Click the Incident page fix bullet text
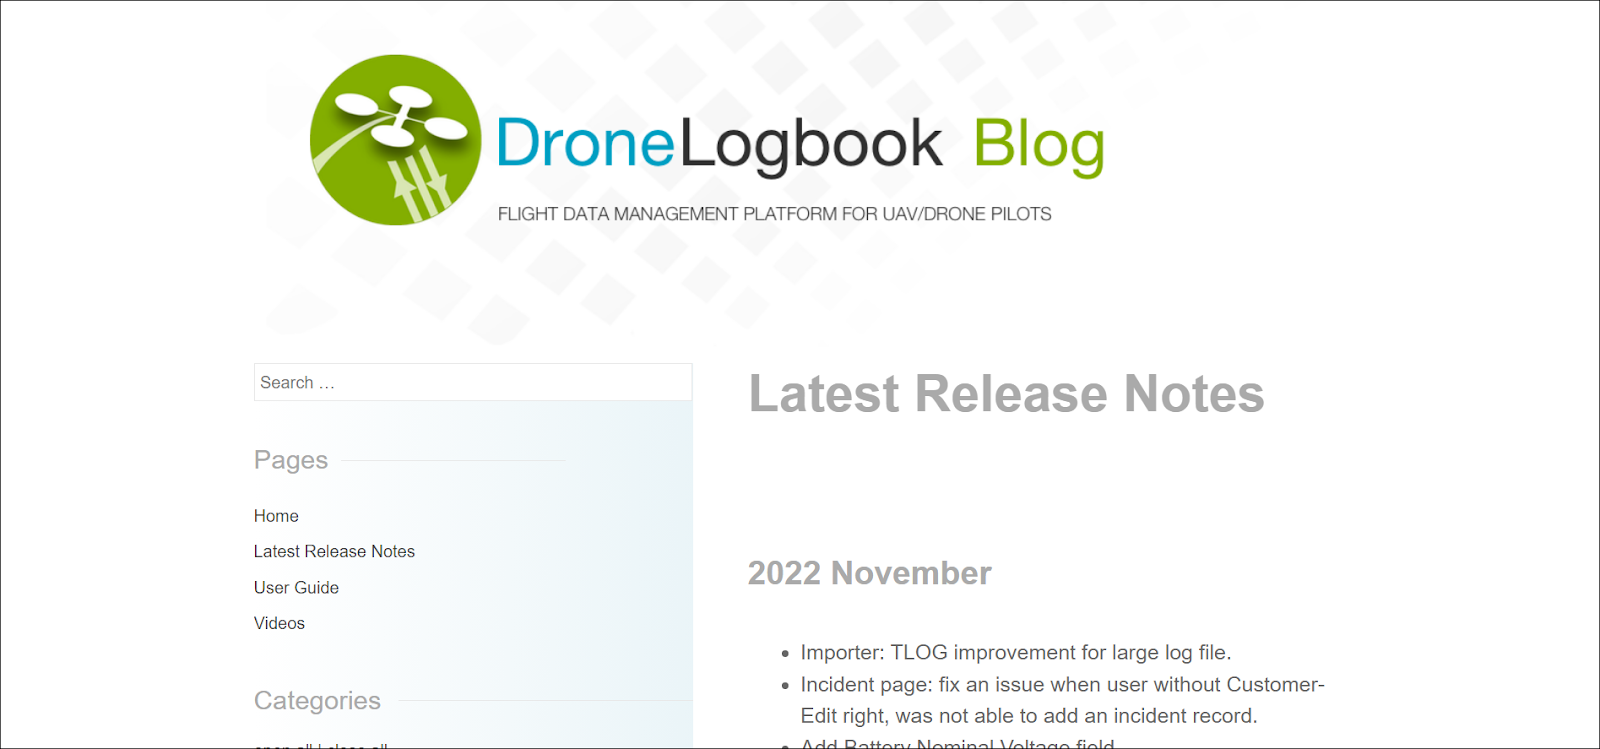 1062,685
